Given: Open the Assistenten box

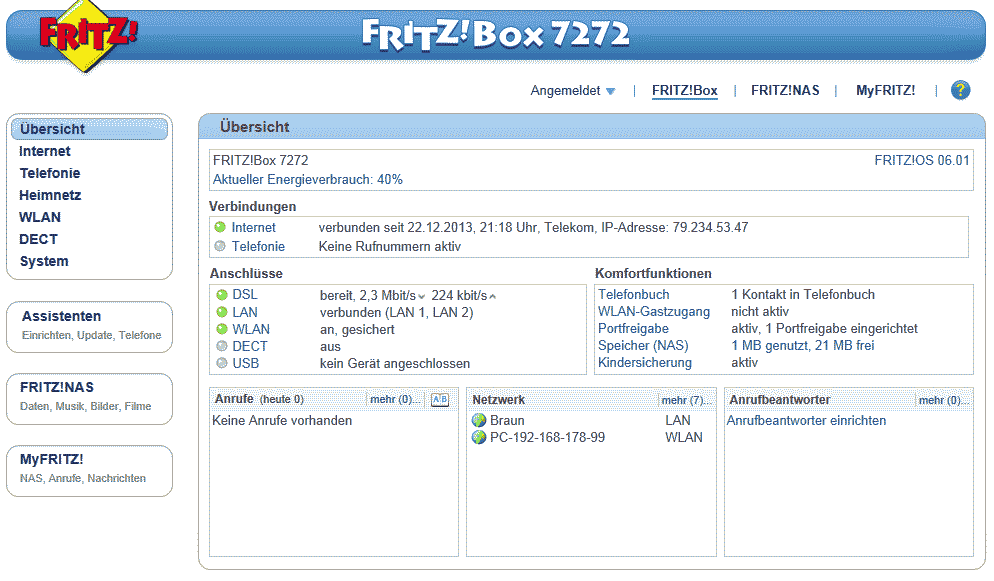Looking at the screenshot, I should point(89,327).
